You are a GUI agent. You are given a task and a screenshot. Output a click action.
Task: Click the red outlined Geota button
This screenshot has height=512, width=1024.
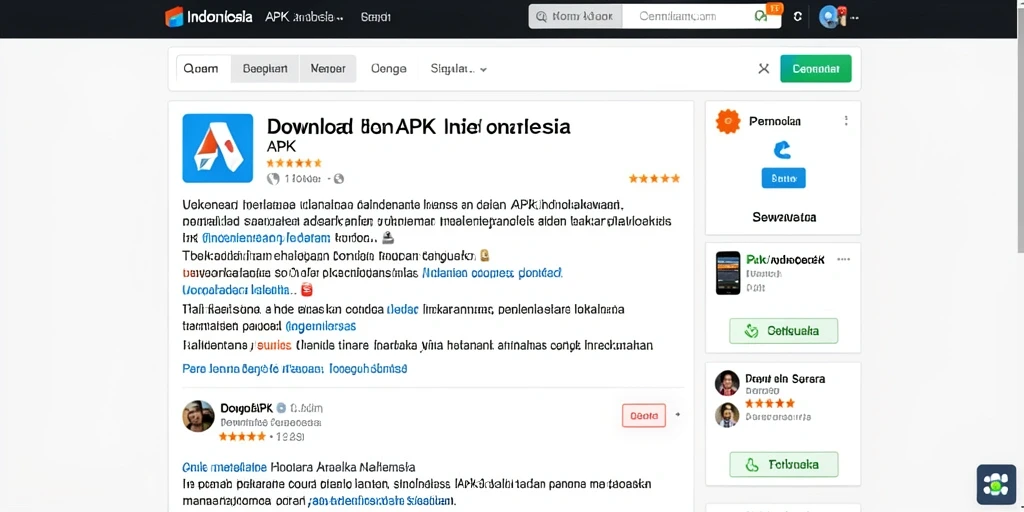[644, 415]
